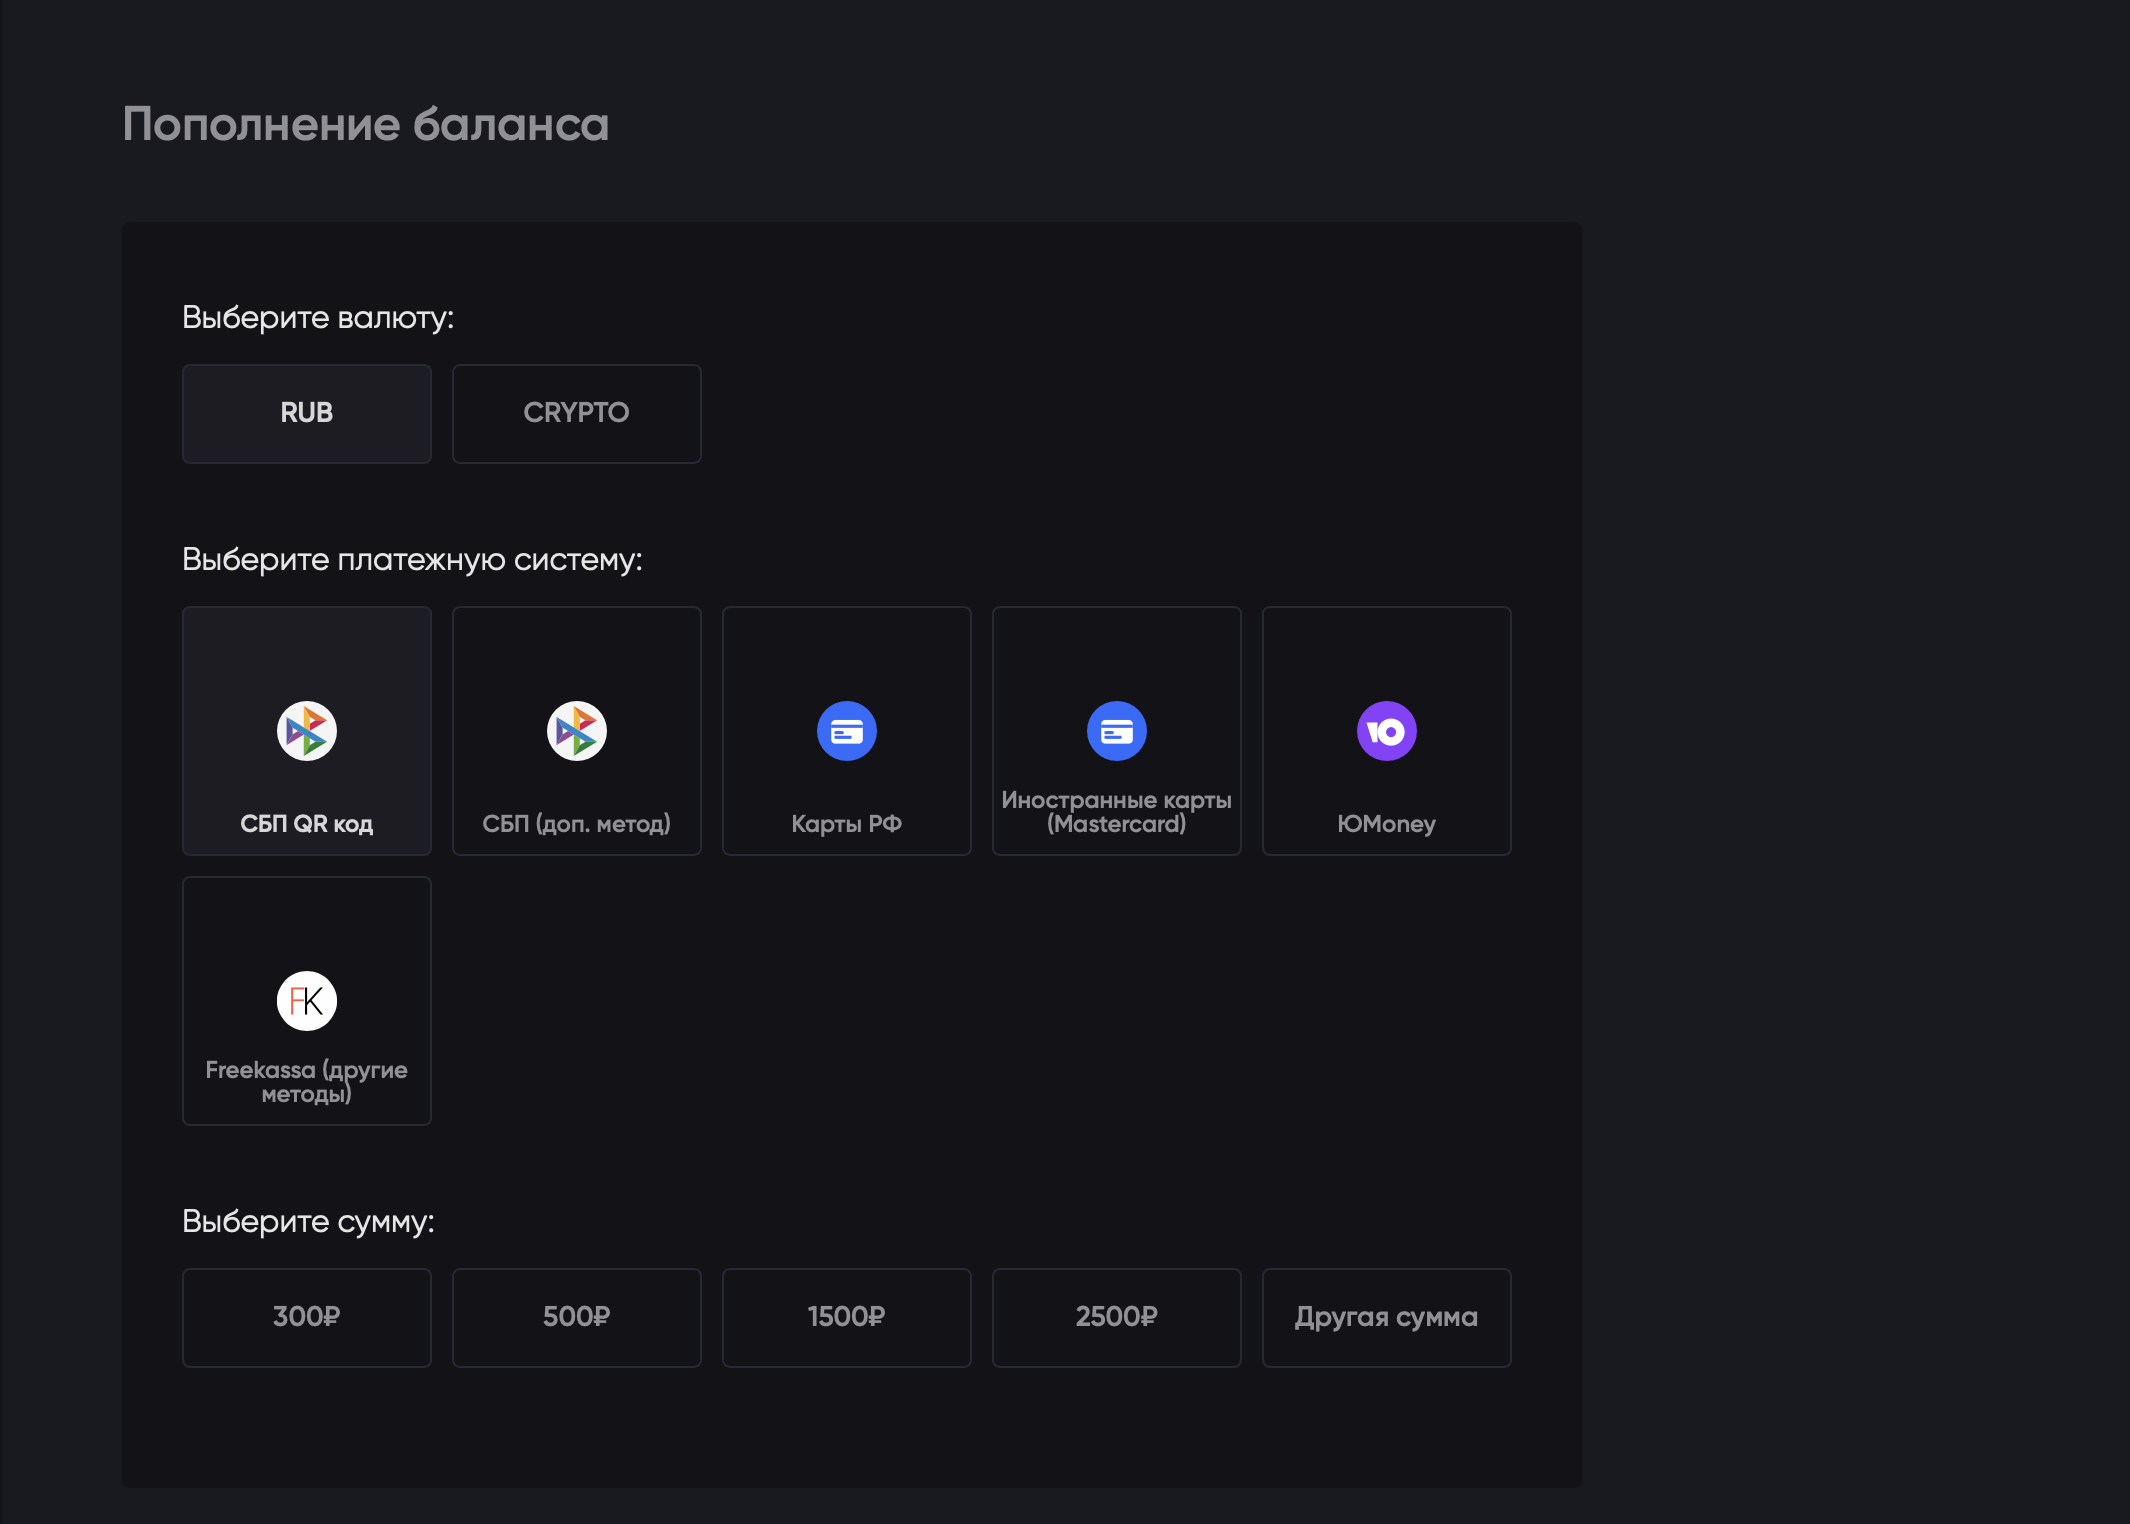Screen dimensions: 2130x1524
Task: Click the Выберите платежную систему: label
Action: [412, 560]
